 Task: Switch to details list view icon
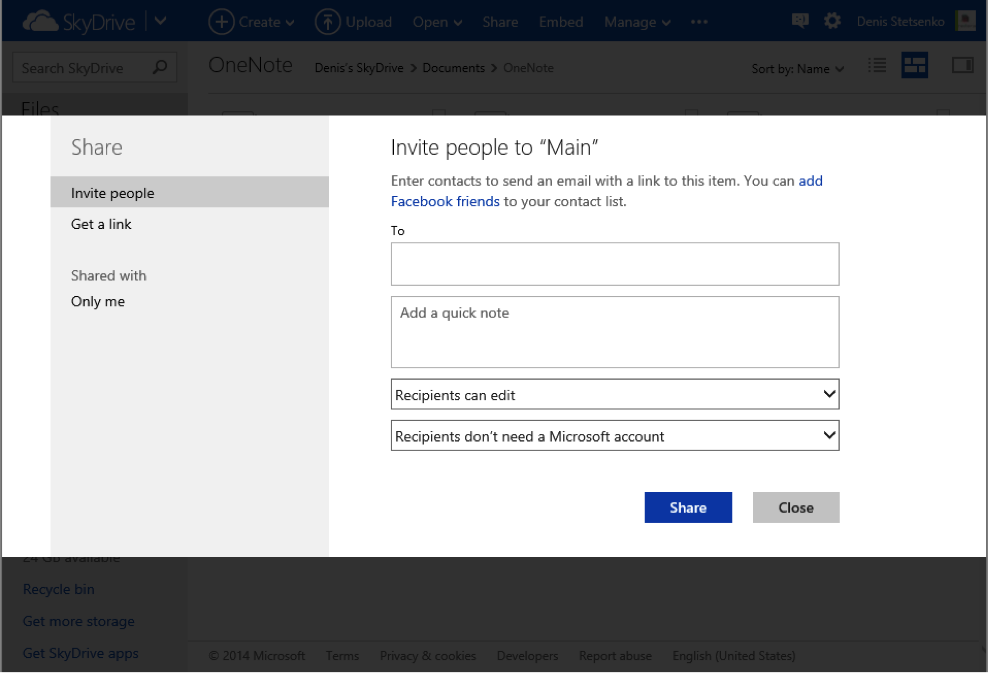point(877,65)
